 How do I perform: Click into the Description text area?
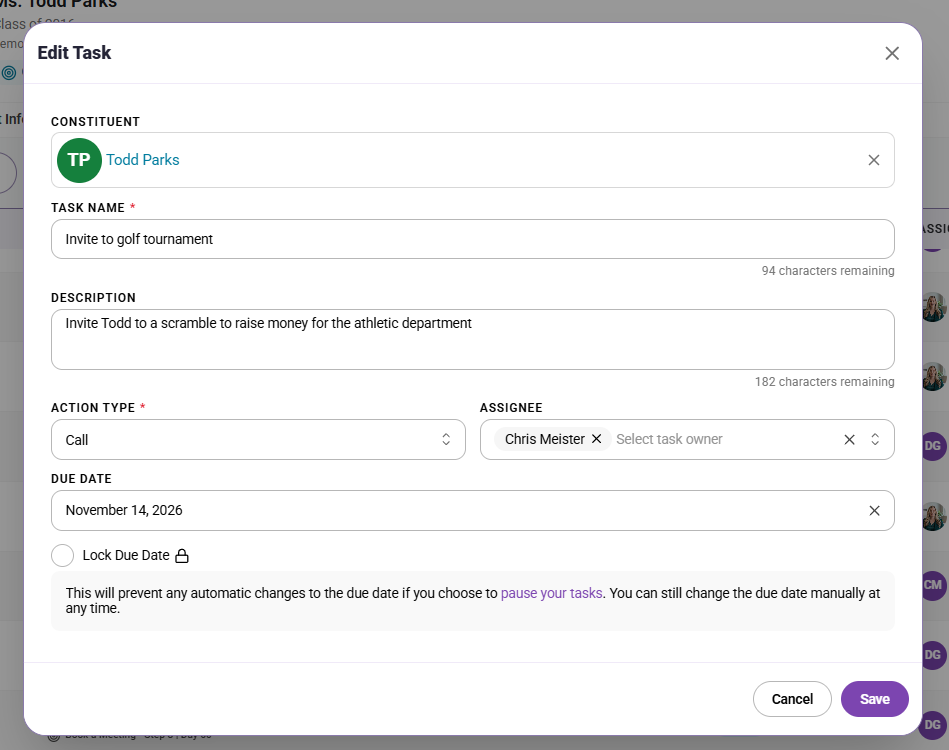pos(473,340)
